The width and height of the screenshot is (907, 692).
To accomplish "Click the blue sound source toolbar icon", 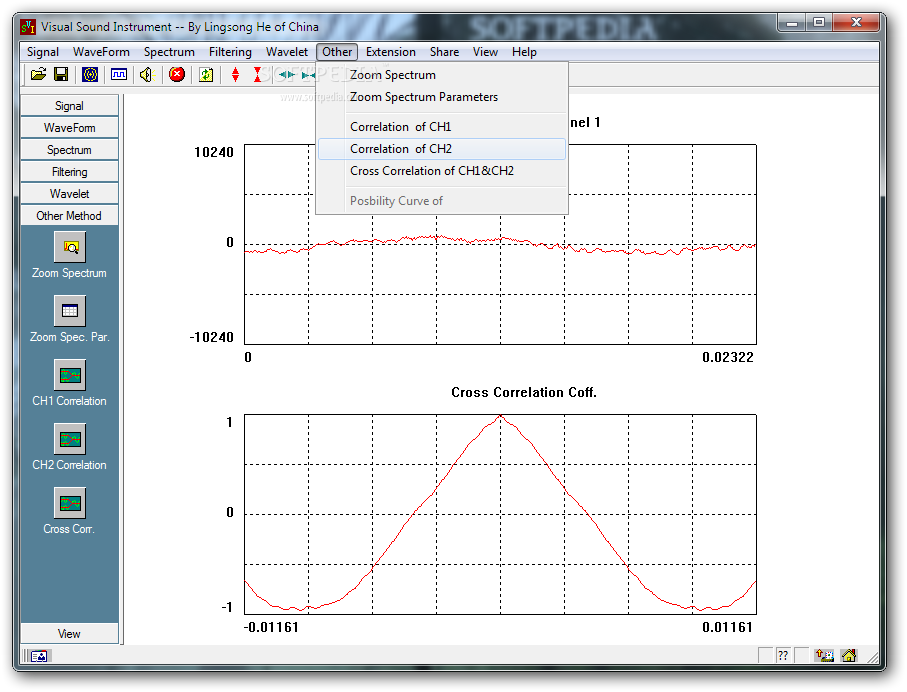I will (90, 74).
